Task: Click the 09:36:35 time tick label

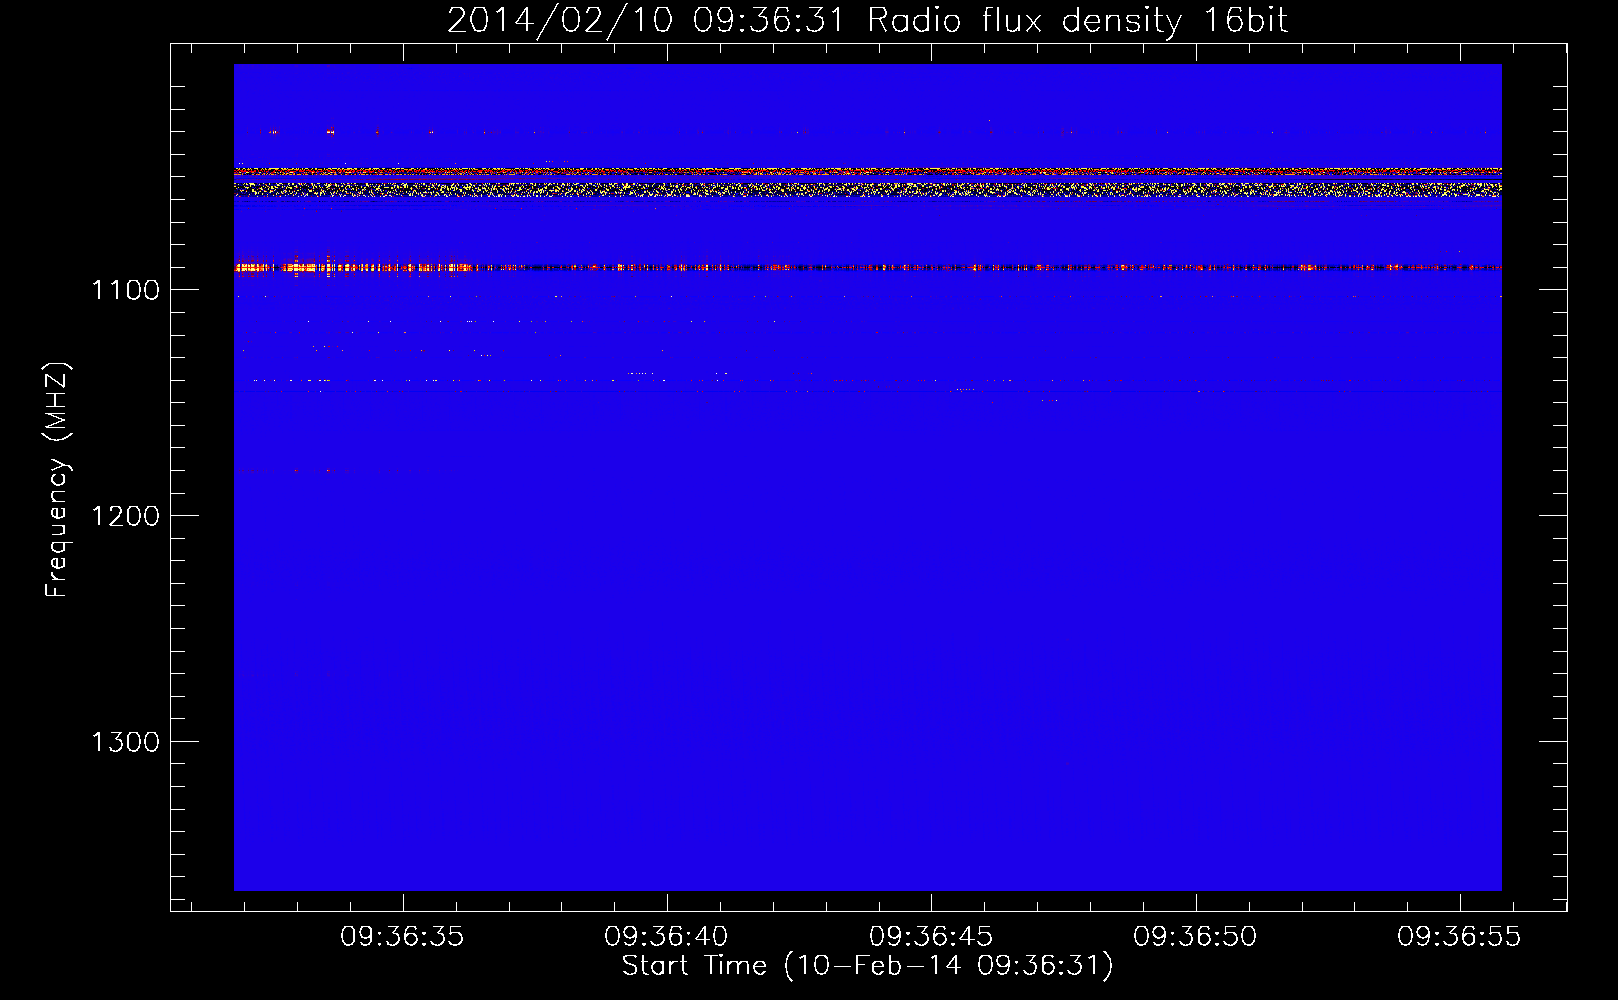Action: pos(402,937)
